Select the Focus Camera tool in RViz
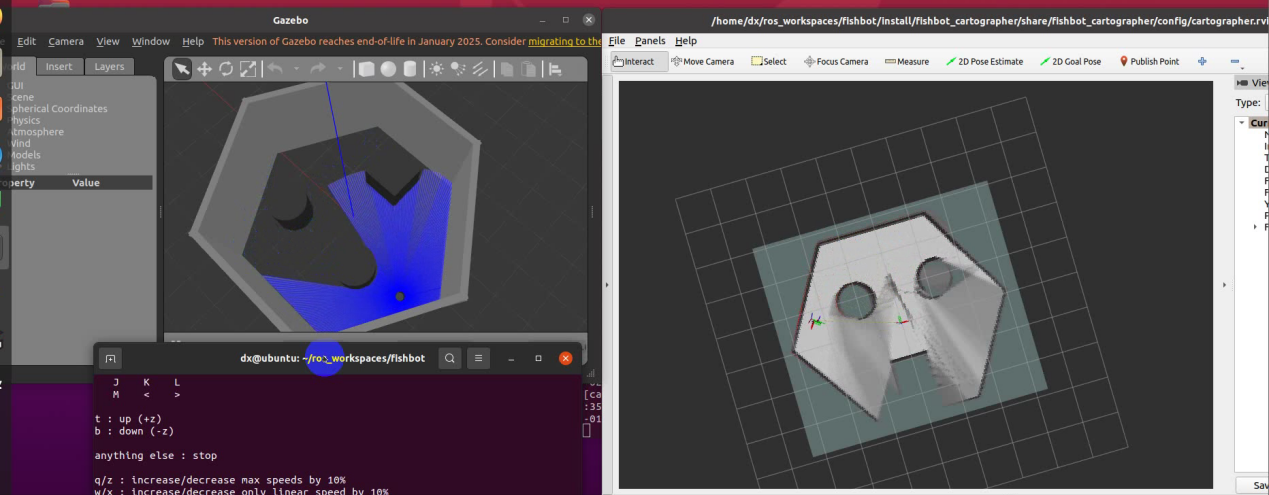 836,61
